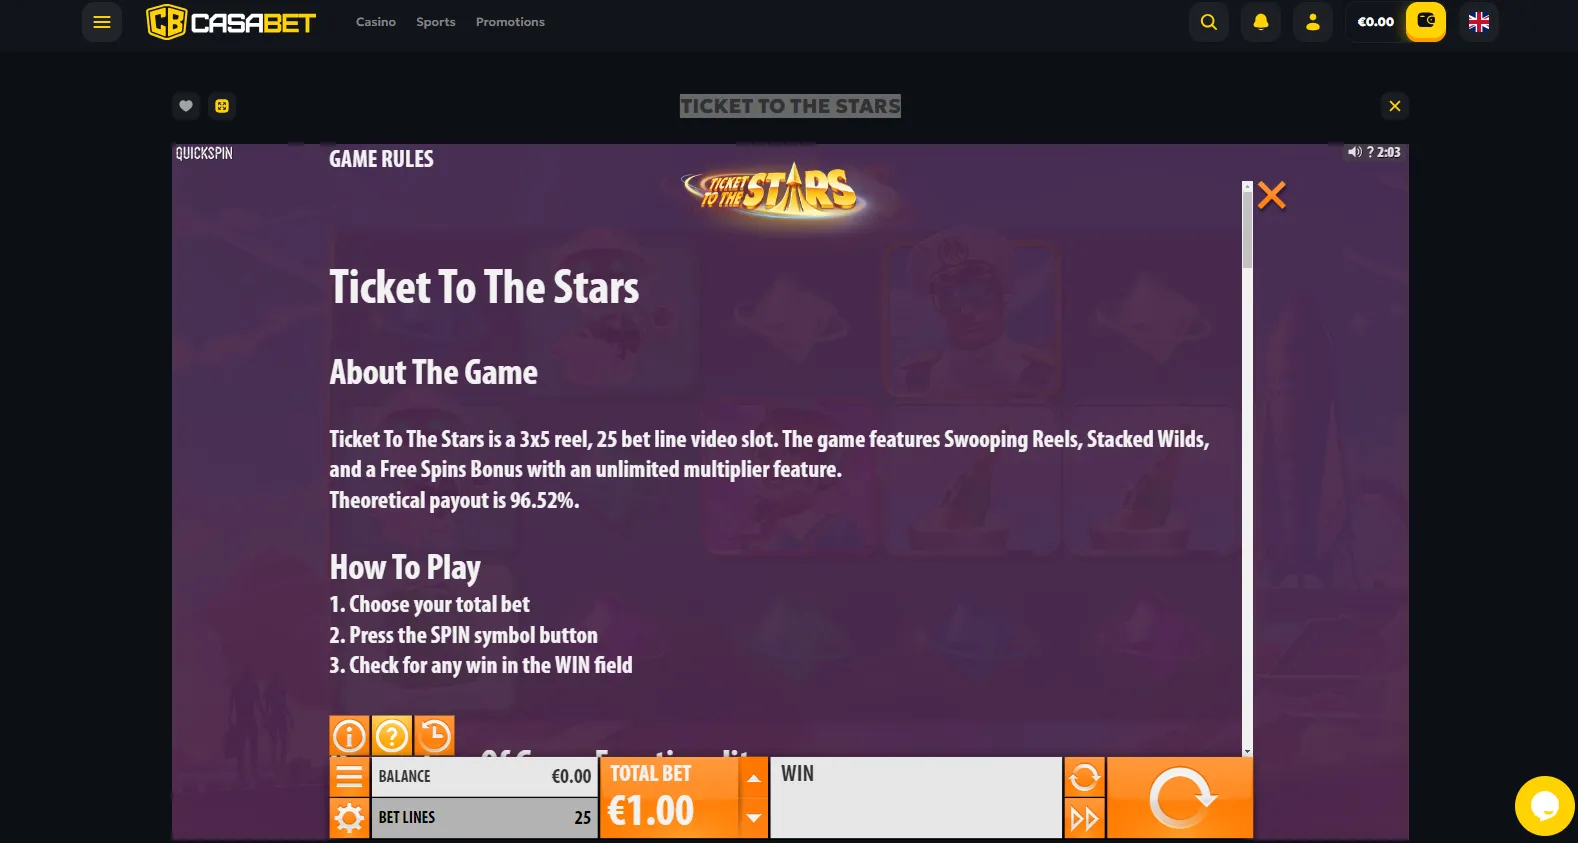Open the game menu lines icon

click(349, 777)
